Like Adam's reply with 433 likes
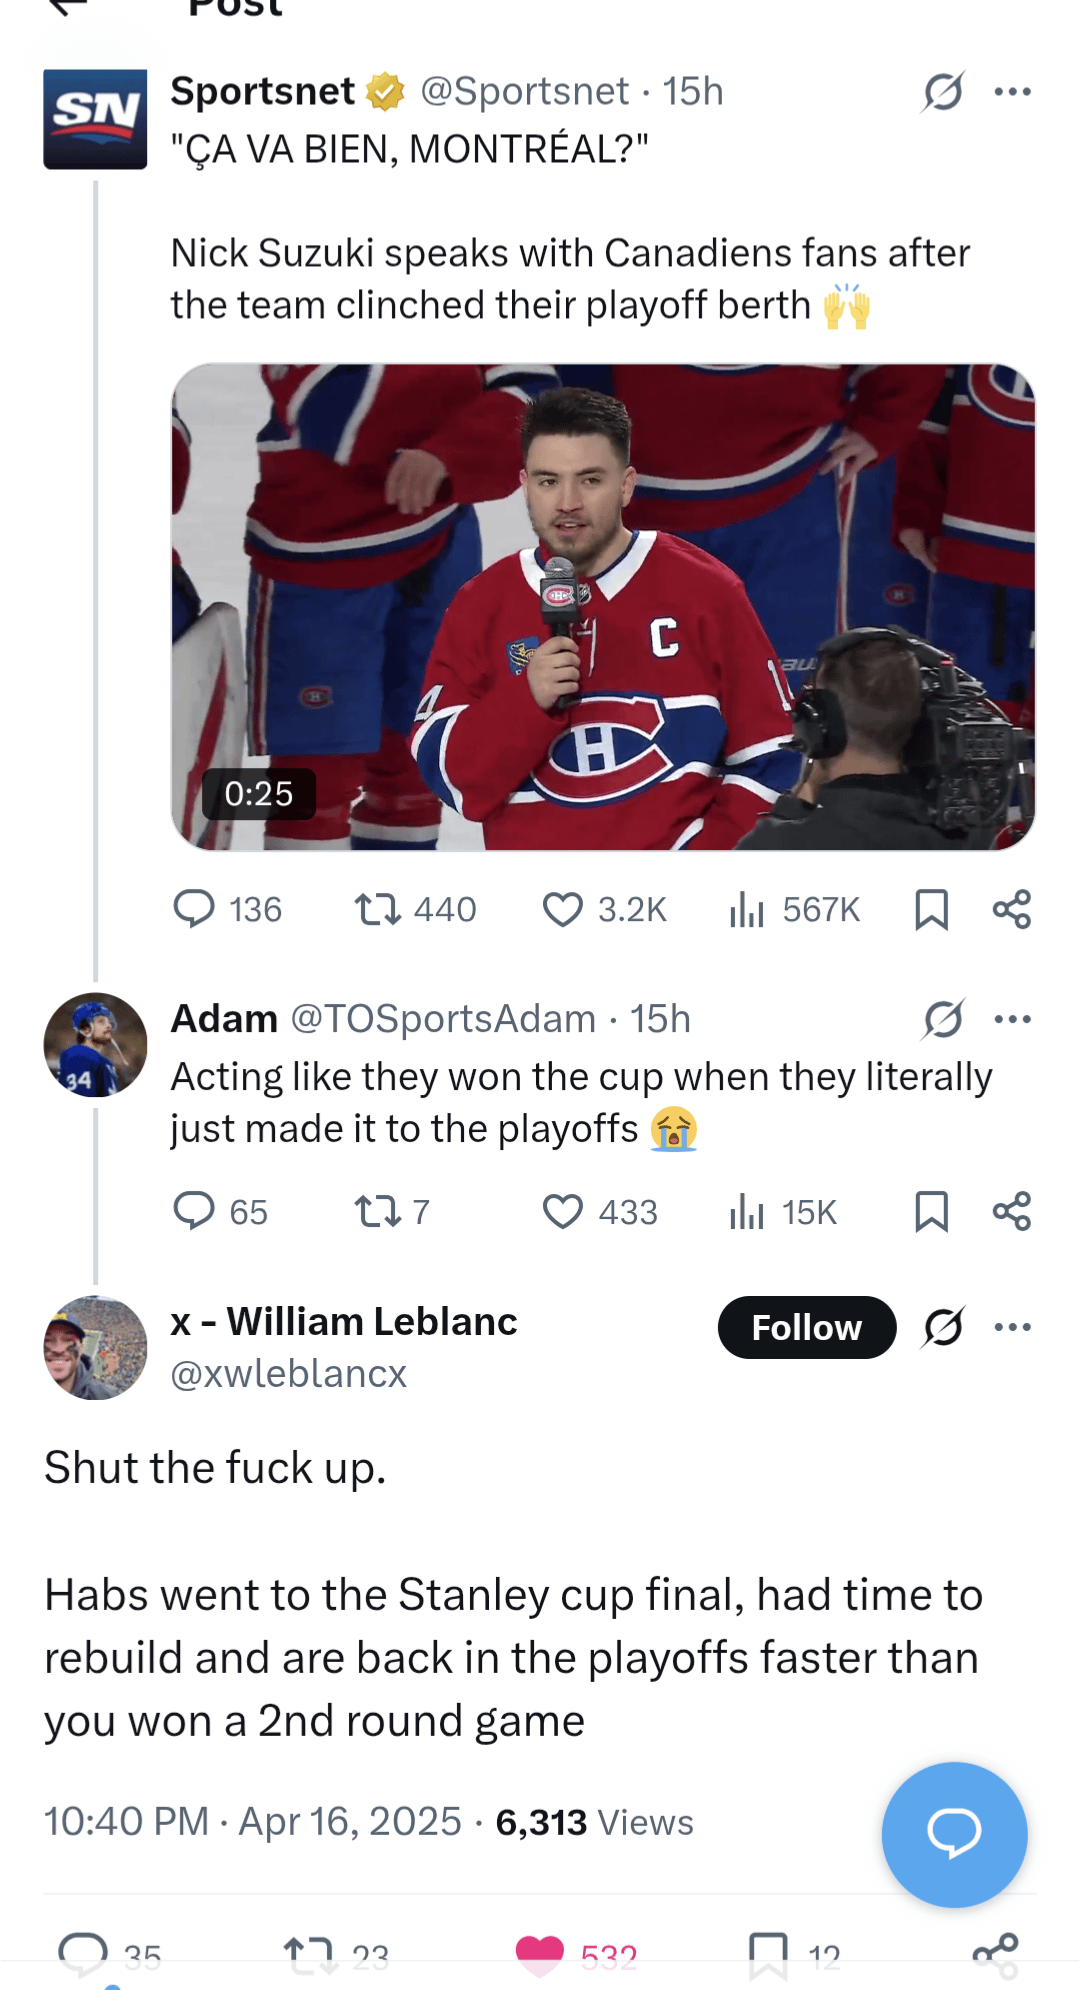Image resolution: width=1080 pixels, height=1990 pixels. (563, 1212)
